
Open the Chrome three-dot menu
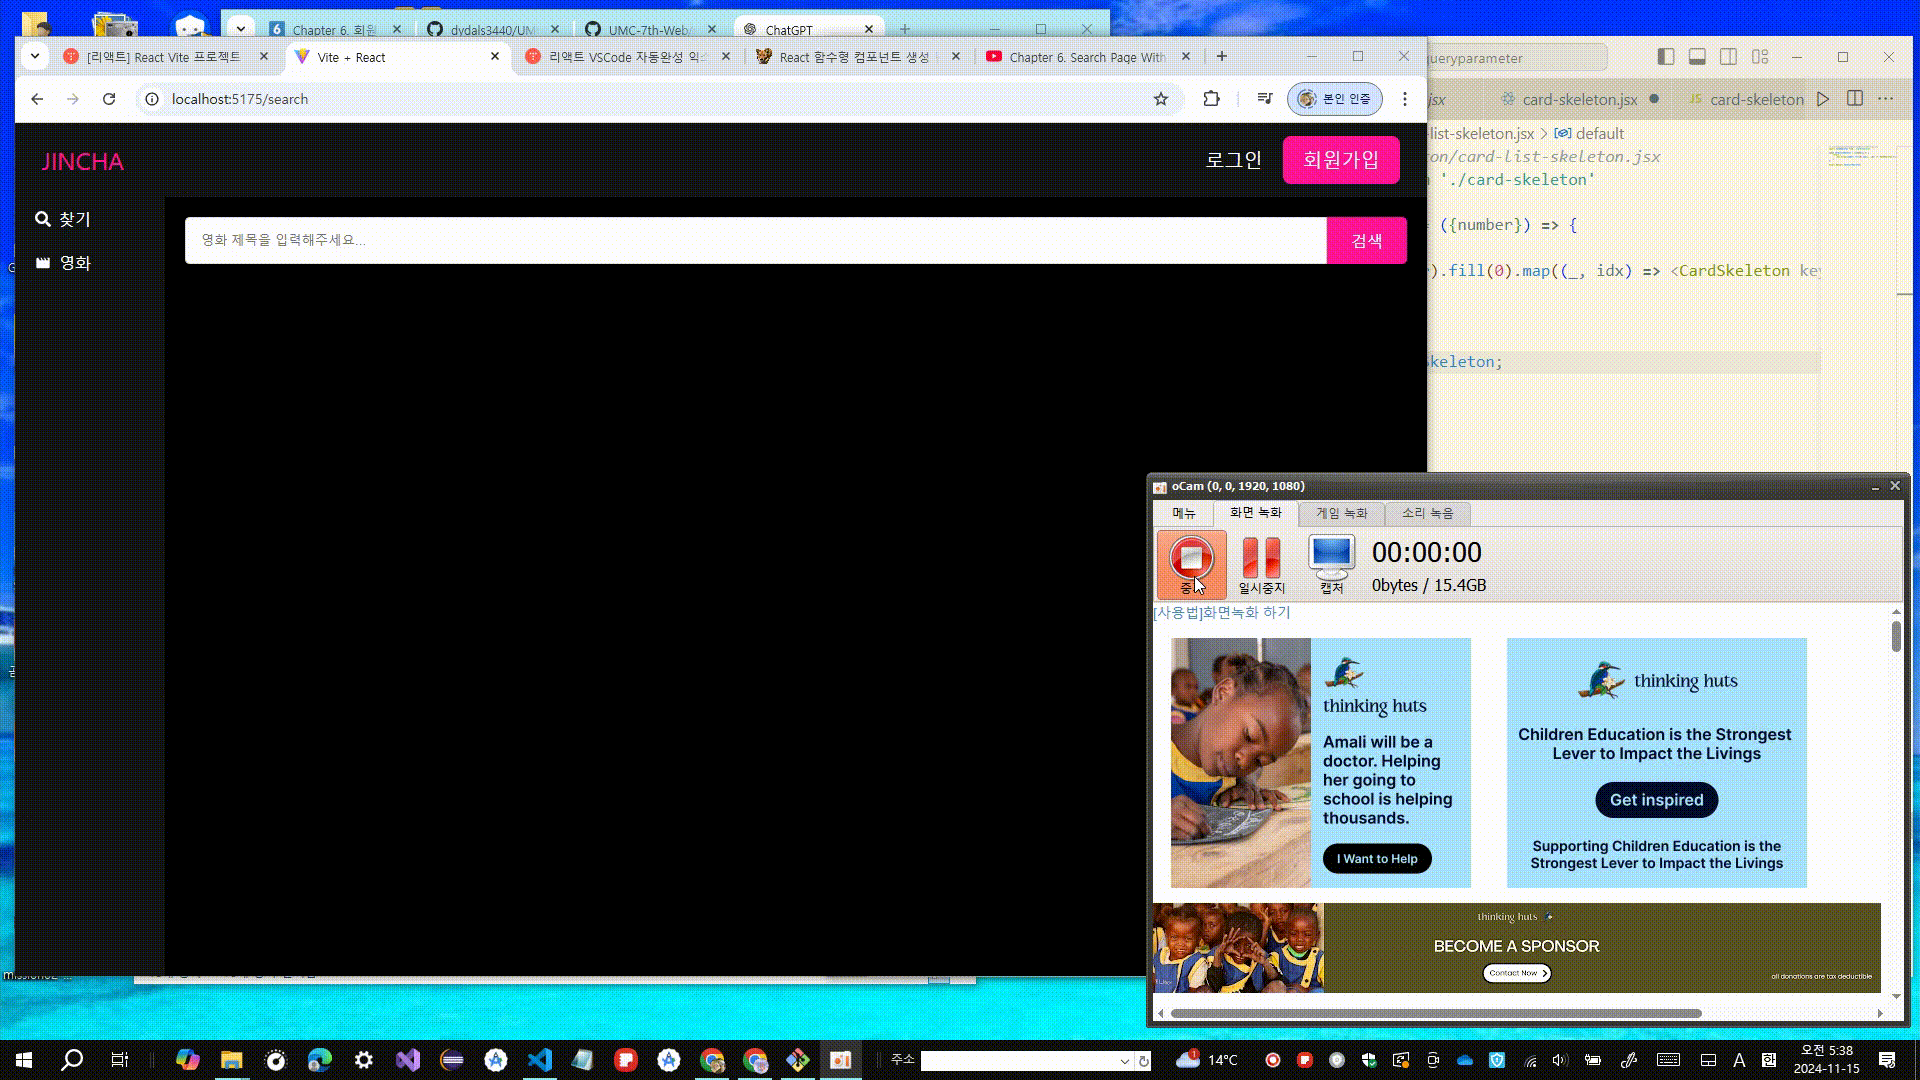click(1405, 99)
